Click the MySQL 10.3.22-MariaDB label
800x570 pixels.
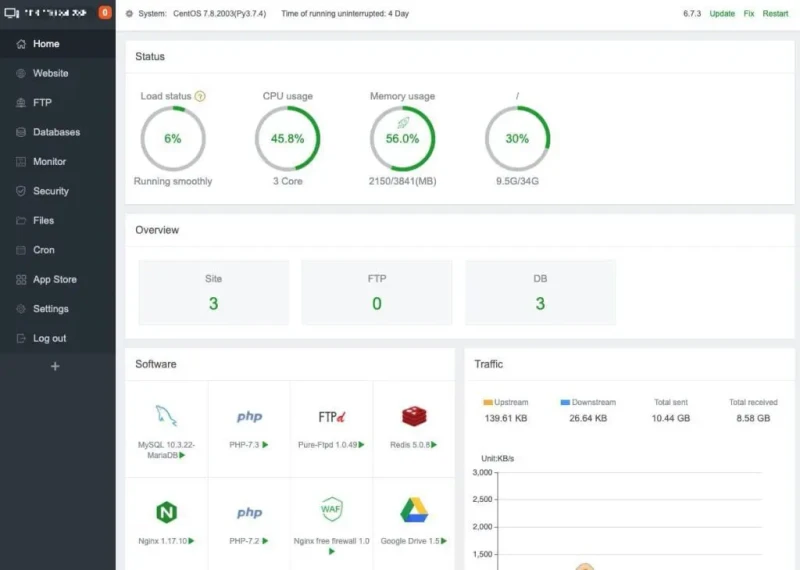tap(166, 450)
